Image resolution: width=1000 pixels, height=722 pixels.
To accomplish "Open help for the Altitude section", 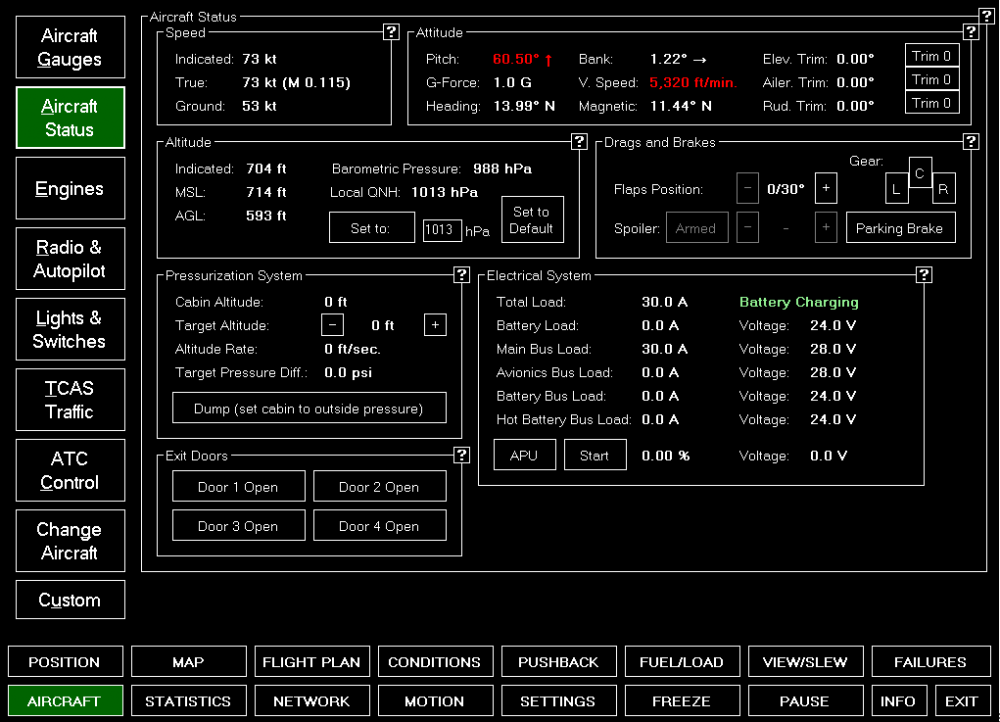I will point(579,142).
